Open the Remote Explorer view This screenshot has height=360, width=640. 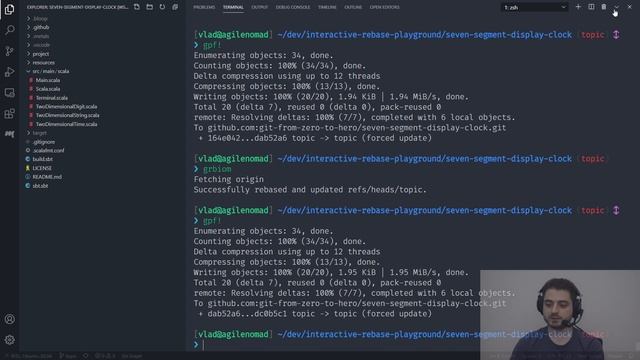[9, 93]
